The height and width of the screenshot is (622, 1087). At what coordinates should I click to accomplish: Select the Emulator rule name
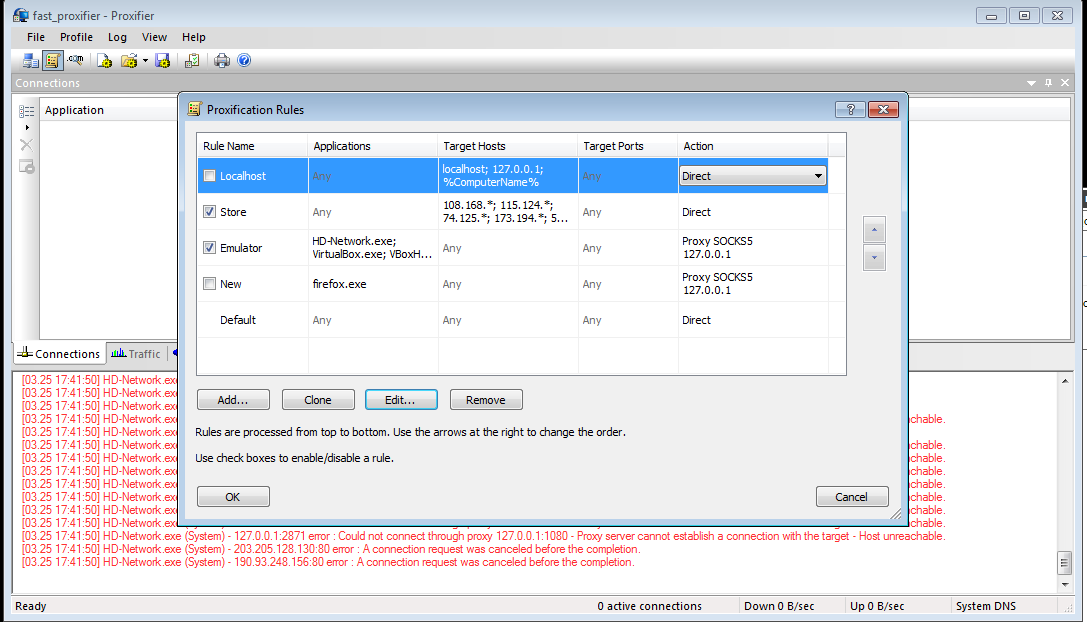pyautogui.click(x=241, y=248)
